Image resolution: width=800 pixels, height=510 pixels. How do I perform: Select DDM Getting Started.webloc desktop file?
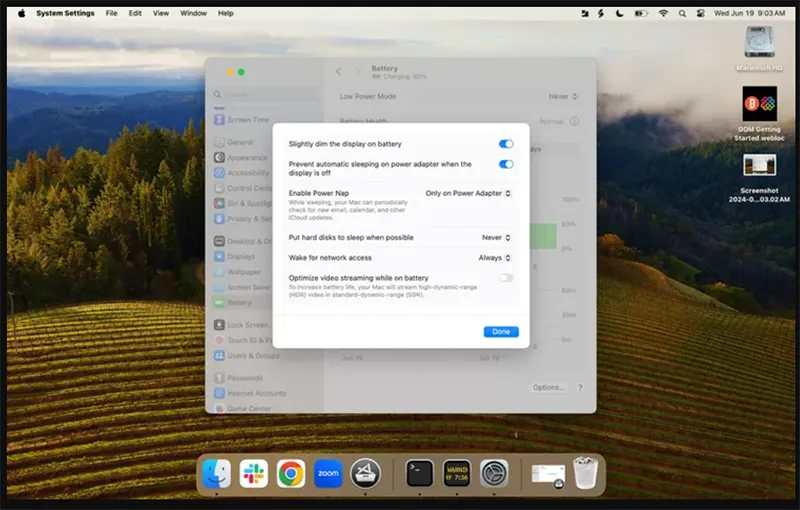click(x=759, y=113)
